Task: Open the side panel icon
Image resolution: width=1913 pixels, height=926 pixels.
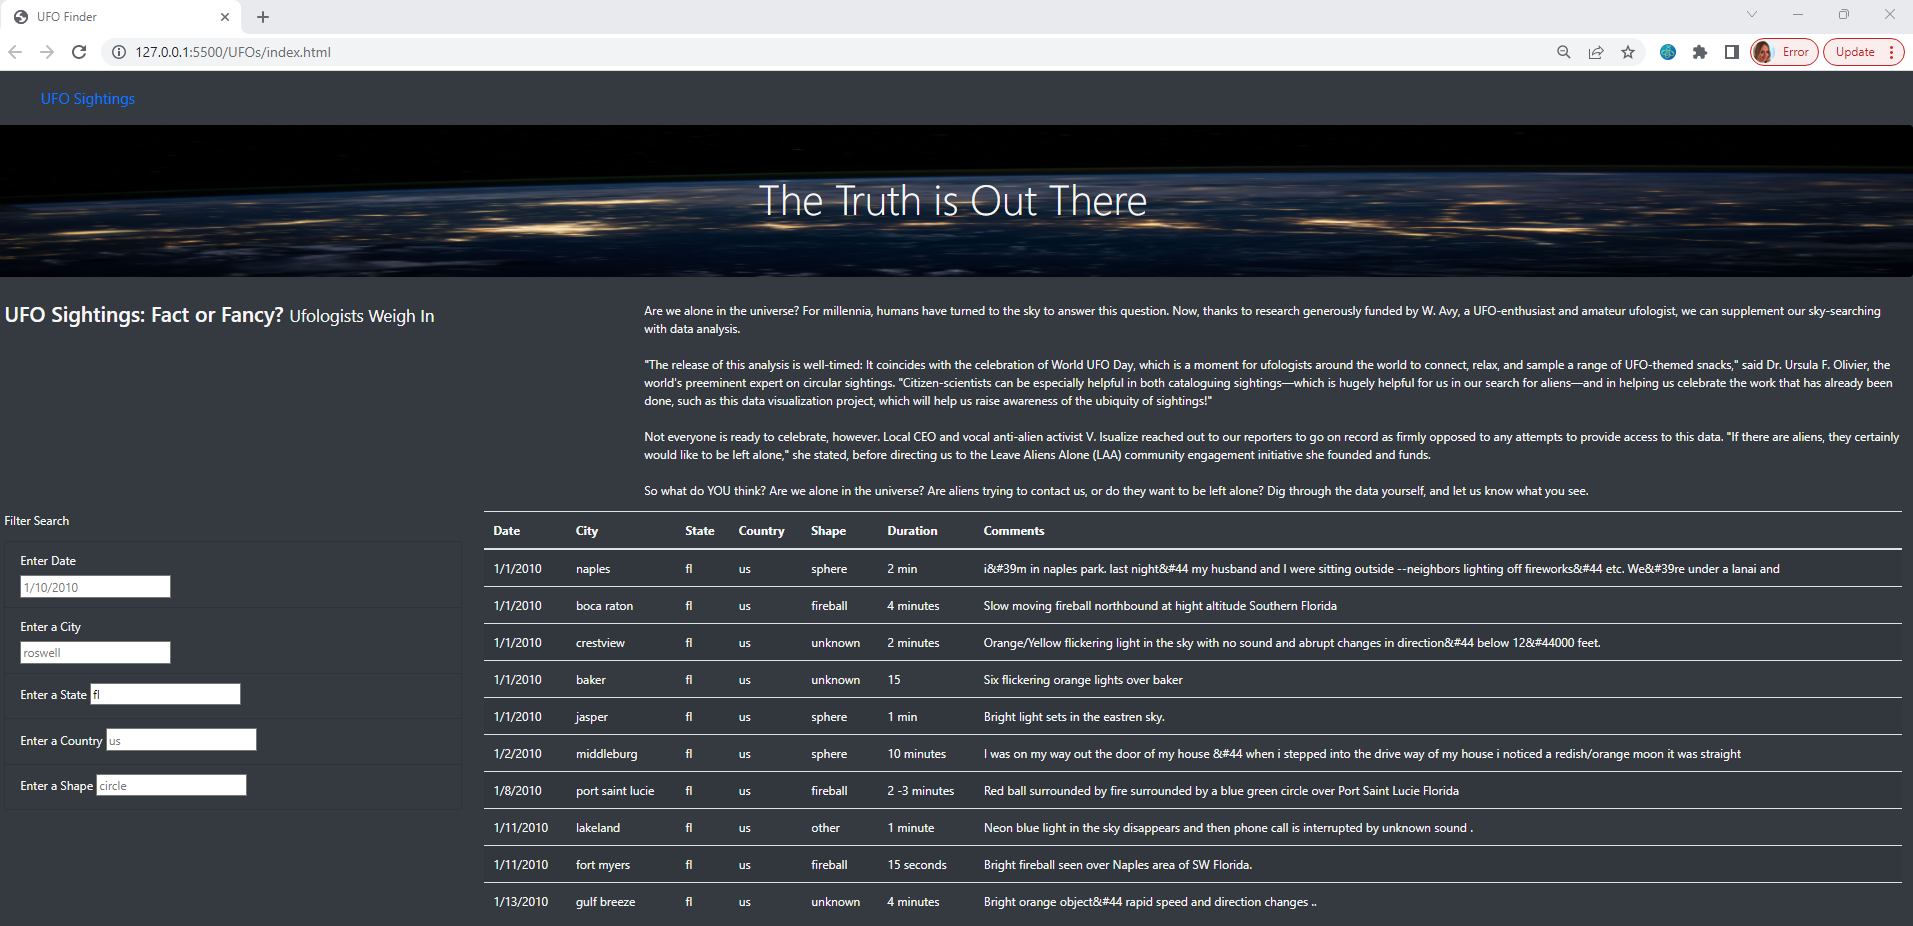Action: (x=1731, y=52)
